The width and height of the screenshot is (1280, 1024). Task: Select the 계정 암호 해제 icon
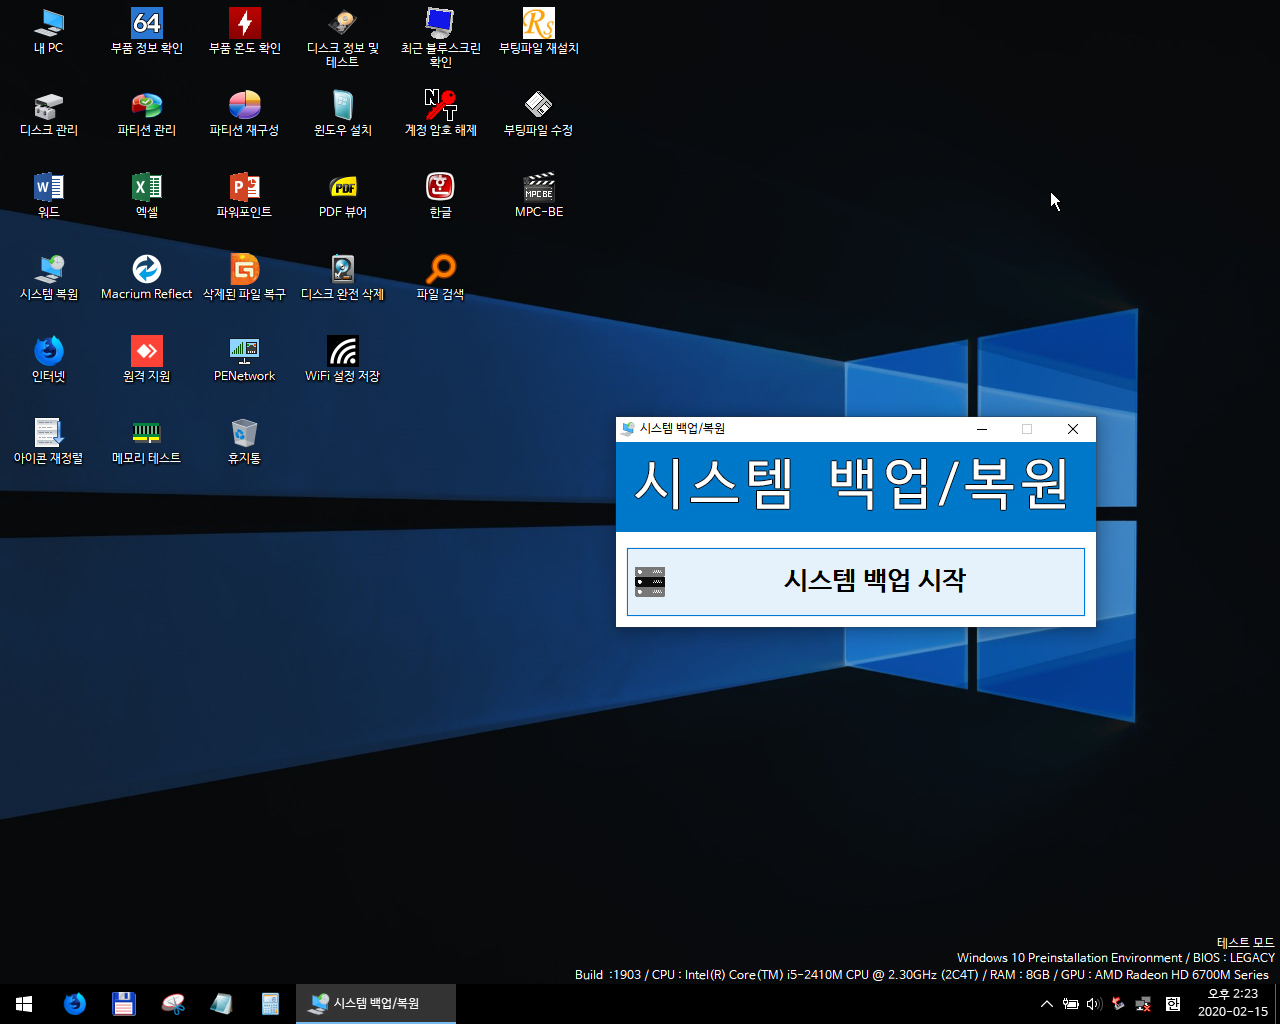point(441,113)
